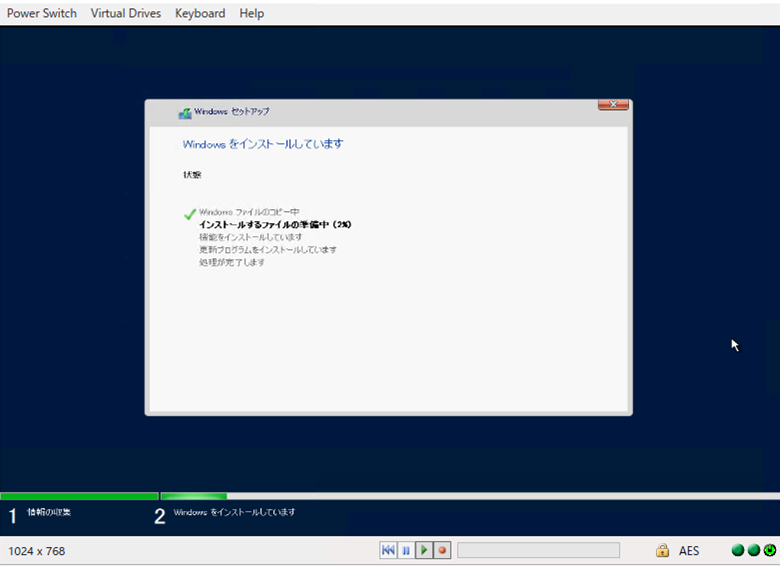Click the second green status indicator

click(754, 550)
